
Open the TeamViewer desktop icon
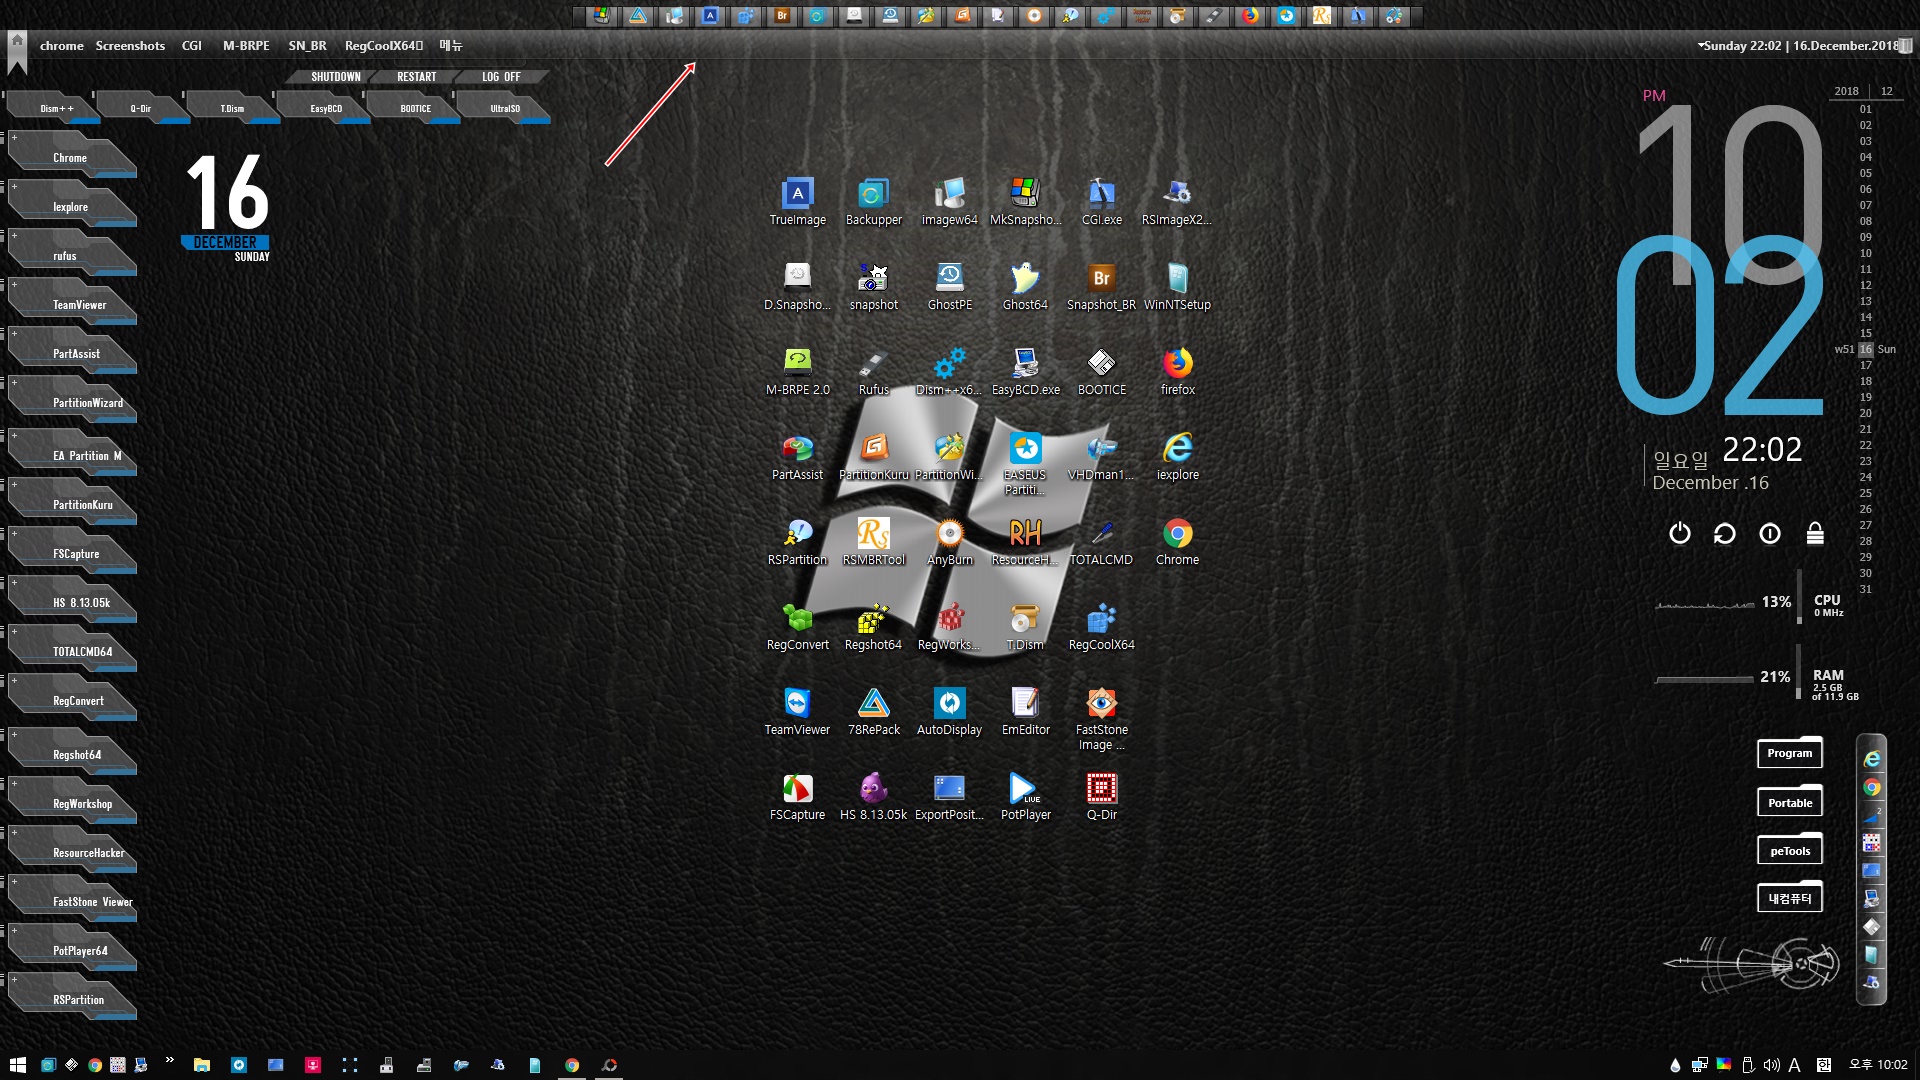pyautogui.click(x=797, y=711)
